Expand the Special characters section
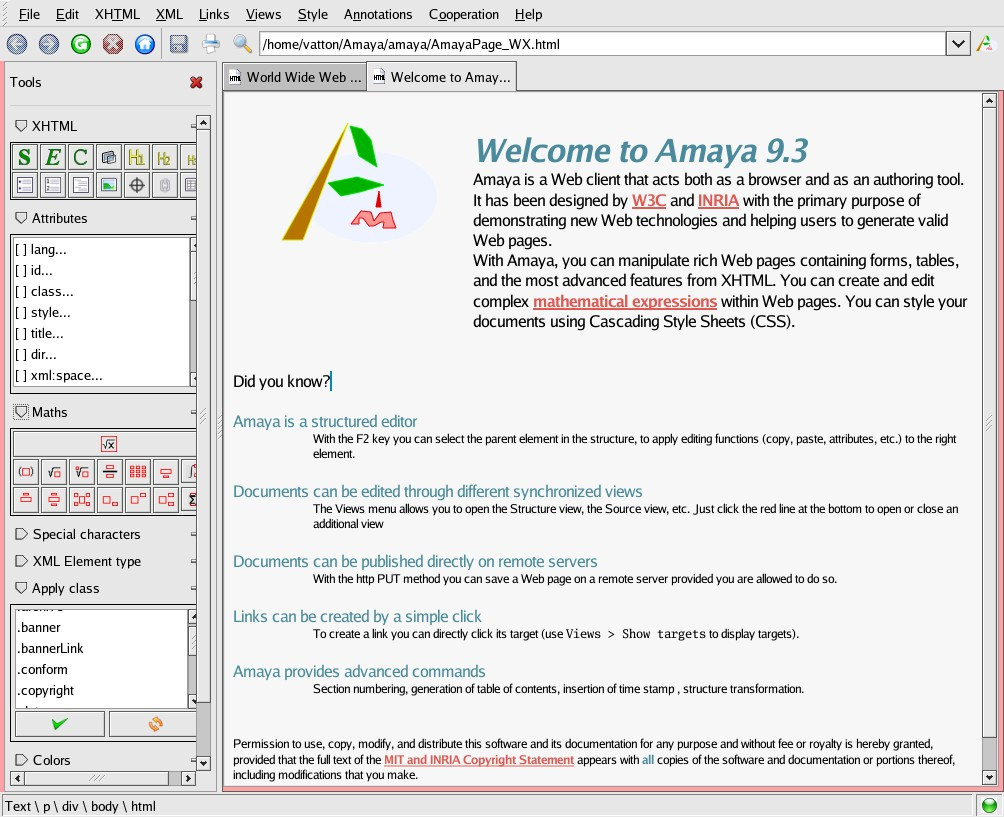This screenshot has height=817, width=1004. coord(21,534)
